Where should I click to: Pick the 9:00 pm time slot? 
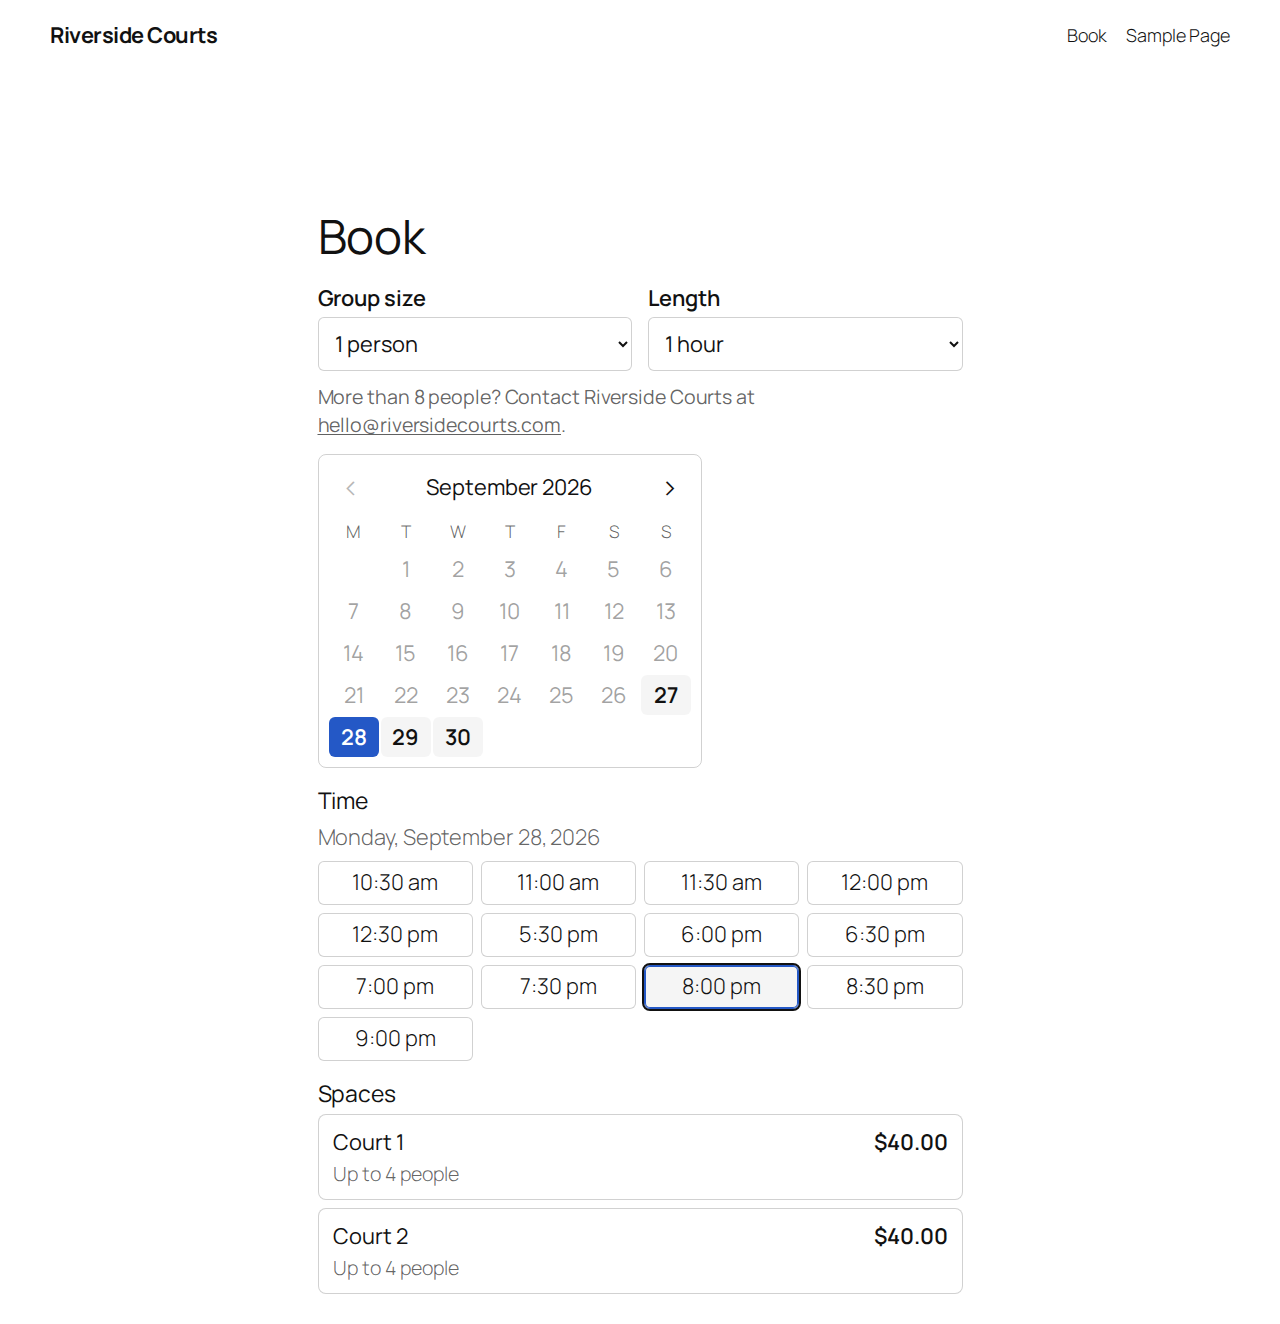pyautogui.click(x=395, y=1039)
